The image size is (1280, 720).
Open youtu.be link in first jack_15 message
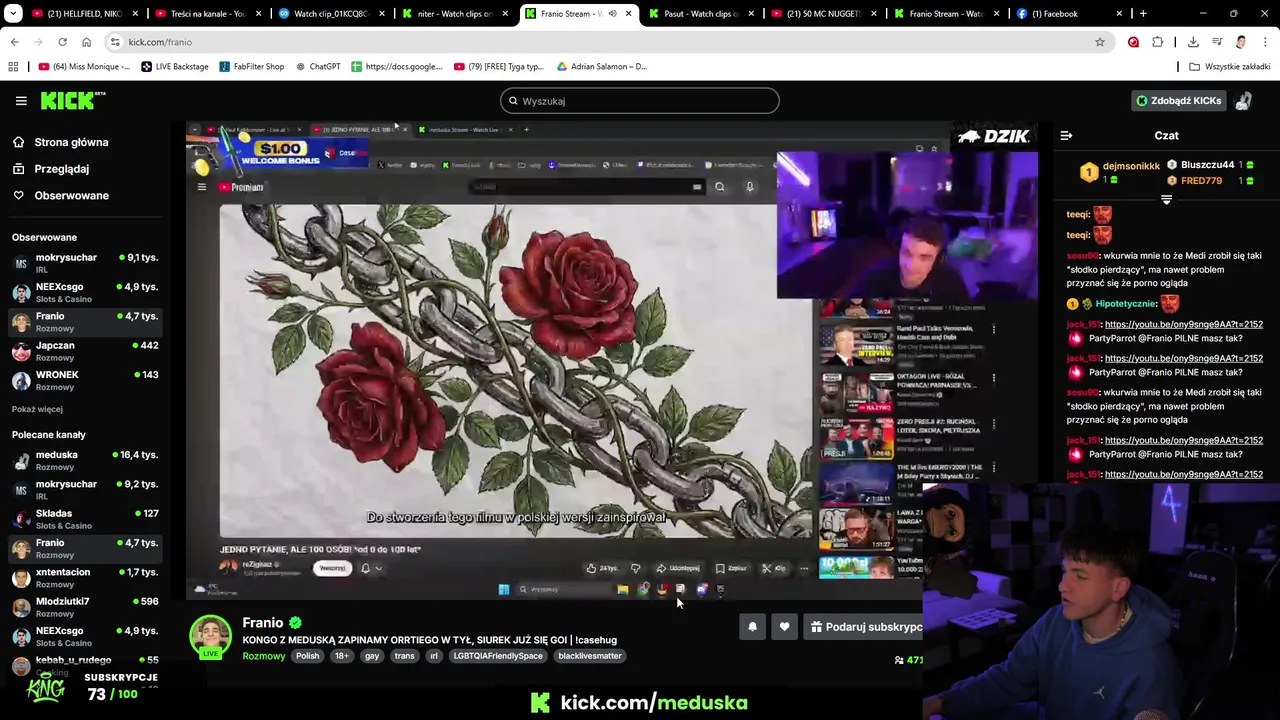click(1183, 325)
